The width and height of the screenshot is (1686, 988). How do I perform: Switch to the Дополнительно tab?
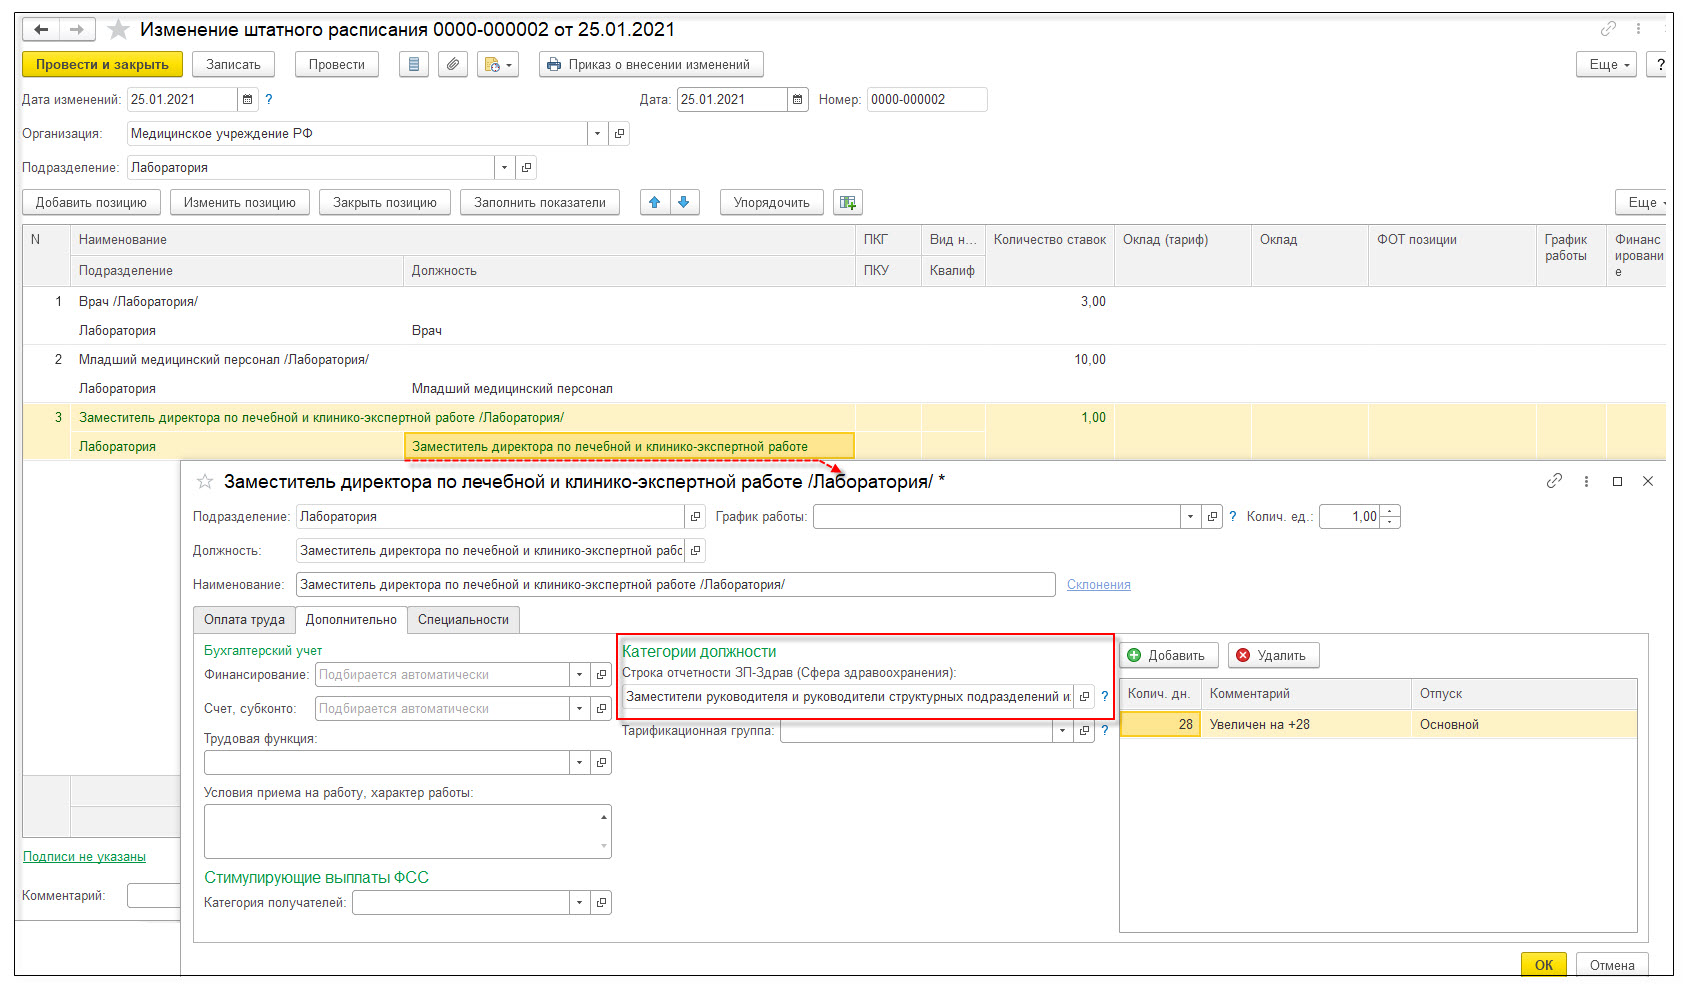[351, 619]
